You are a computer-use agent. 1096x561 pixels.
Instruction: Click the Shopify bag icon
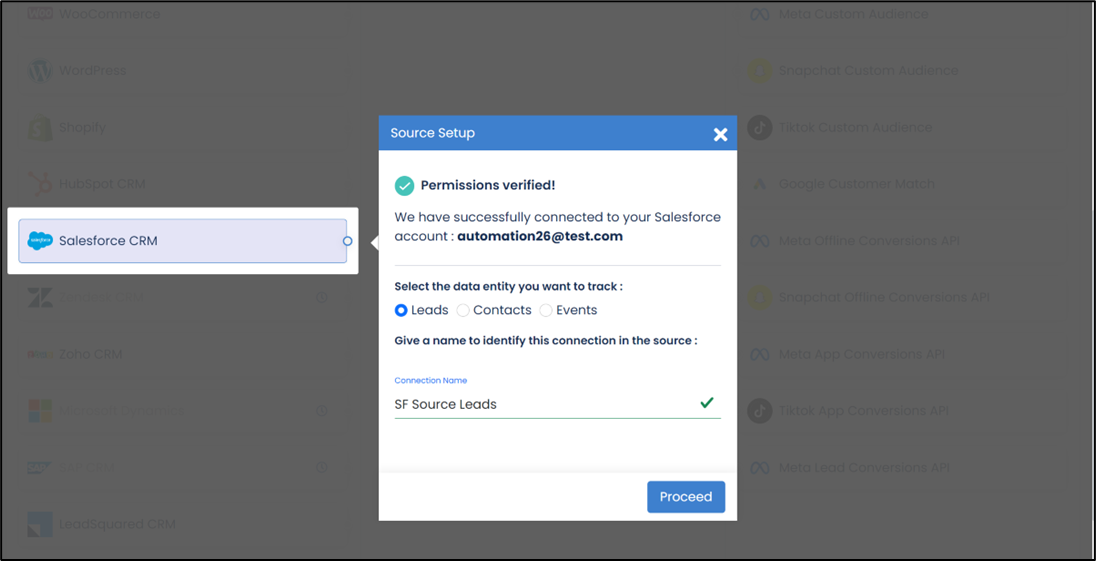click(40, 127)
